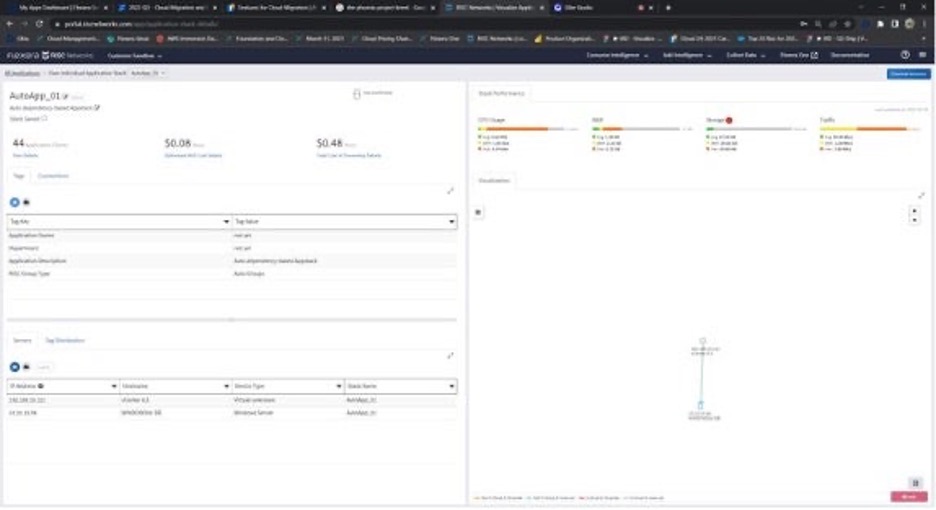Open the Device Type column filter dropdown

(338, 385)
